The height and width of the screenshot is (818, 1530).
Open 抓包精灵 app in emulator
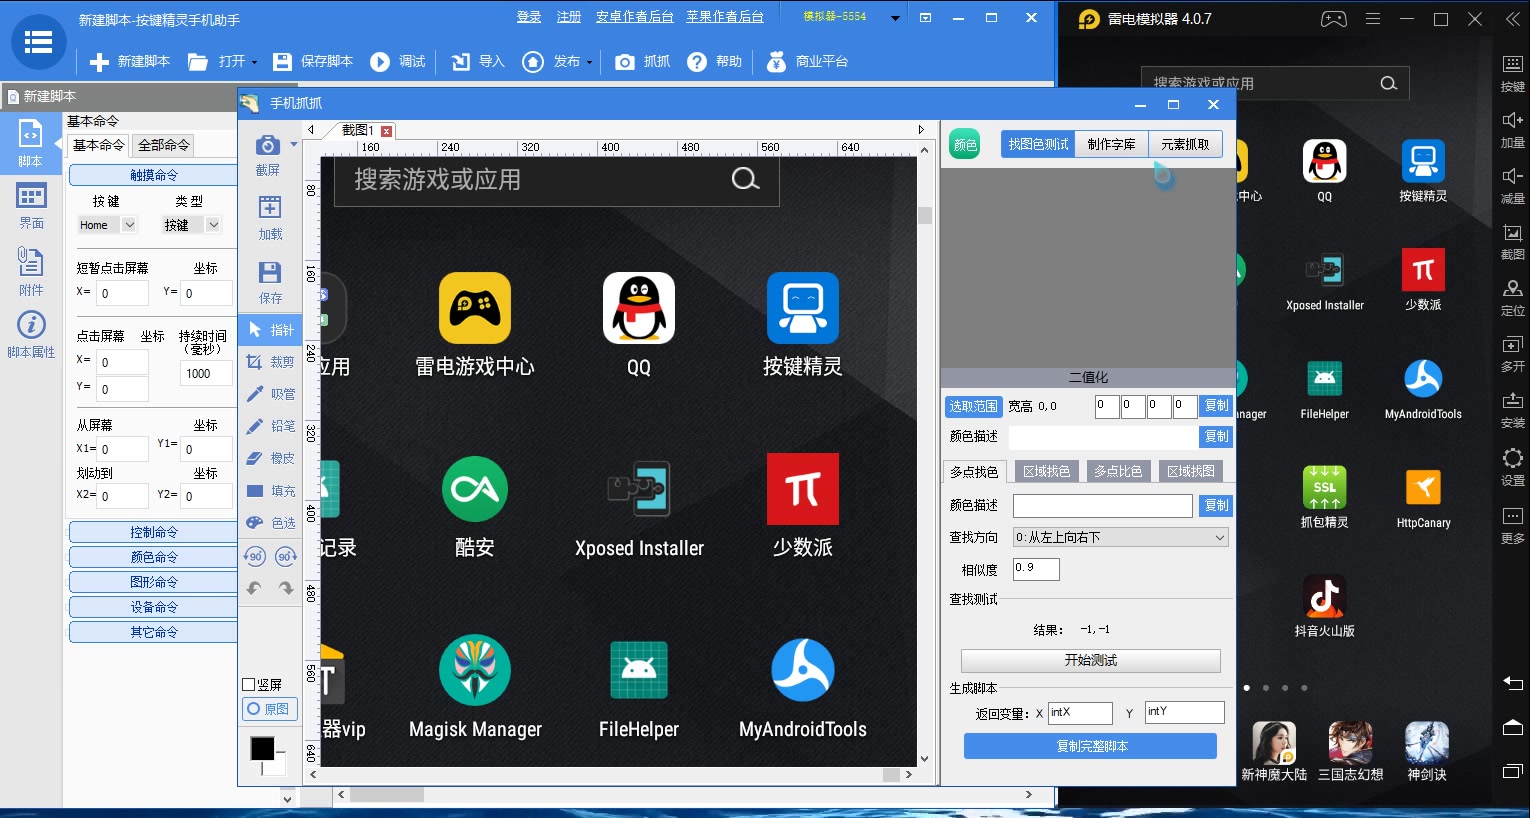coord(1324,498)
